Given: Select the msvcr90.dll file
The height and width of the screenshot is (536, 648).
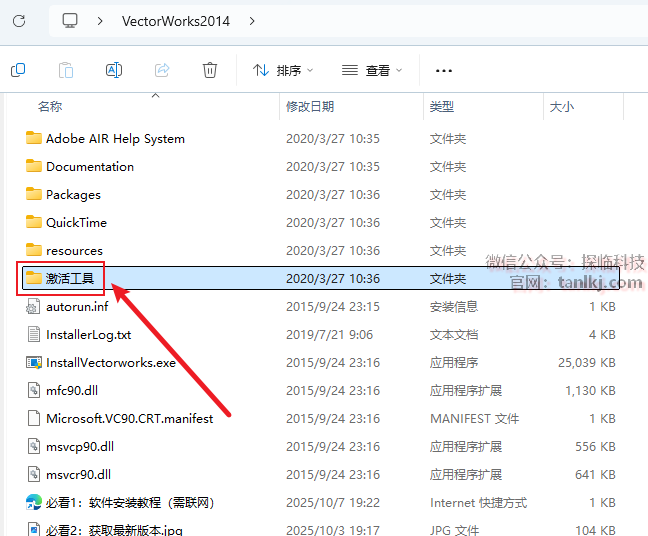Looking at the screenshot, I should (x=79, y=474).
